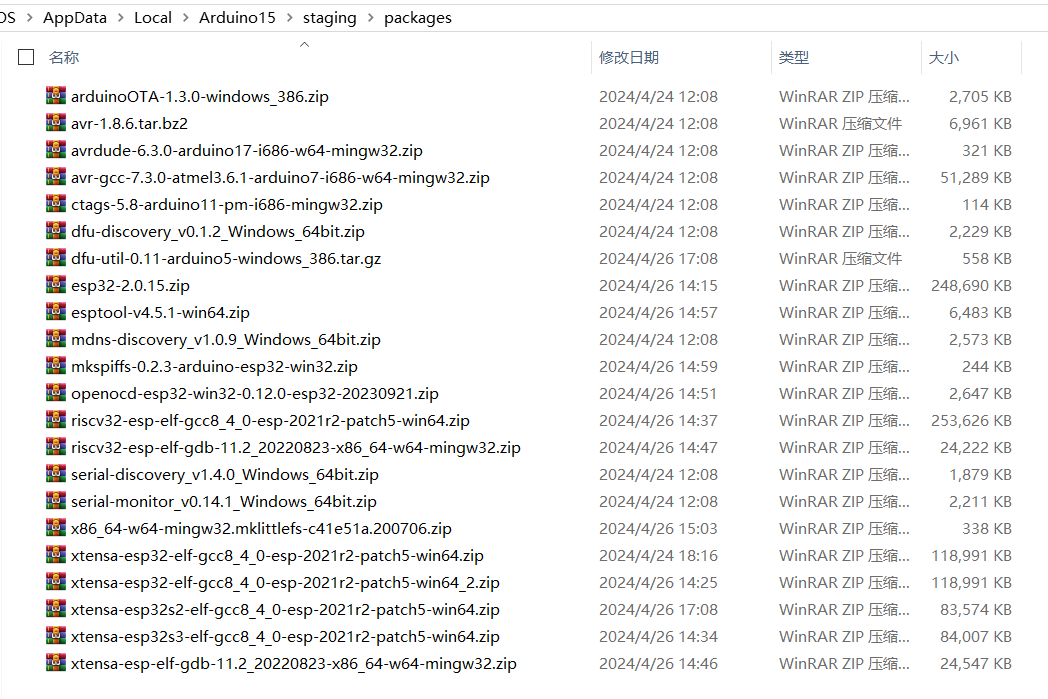Click the icon for riscv32-esp-elf-gdb-11.2 zip

coord(56,446)
